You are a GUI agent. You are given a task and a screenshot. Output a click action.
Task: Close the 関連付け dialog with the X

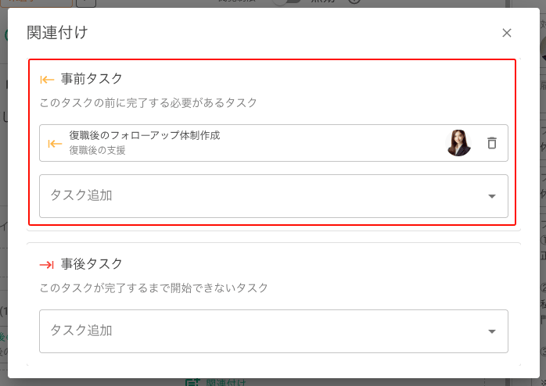point(507,33)
